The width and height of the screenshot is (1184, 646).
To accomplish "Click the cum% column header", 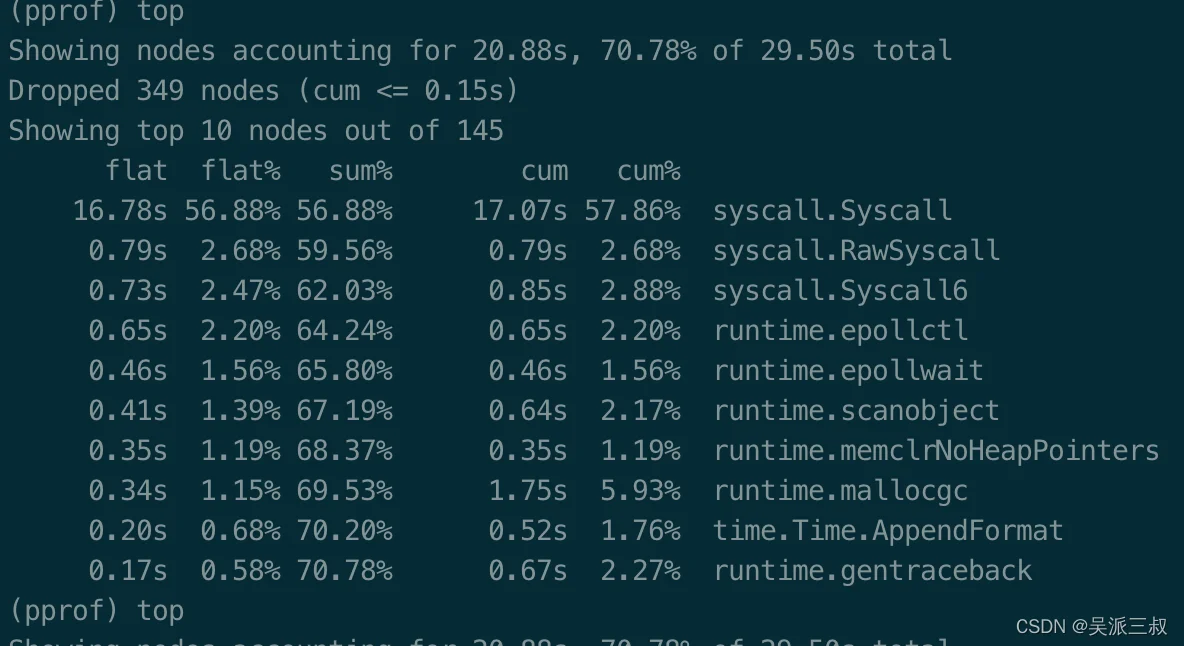I will [x=649, y=171].
